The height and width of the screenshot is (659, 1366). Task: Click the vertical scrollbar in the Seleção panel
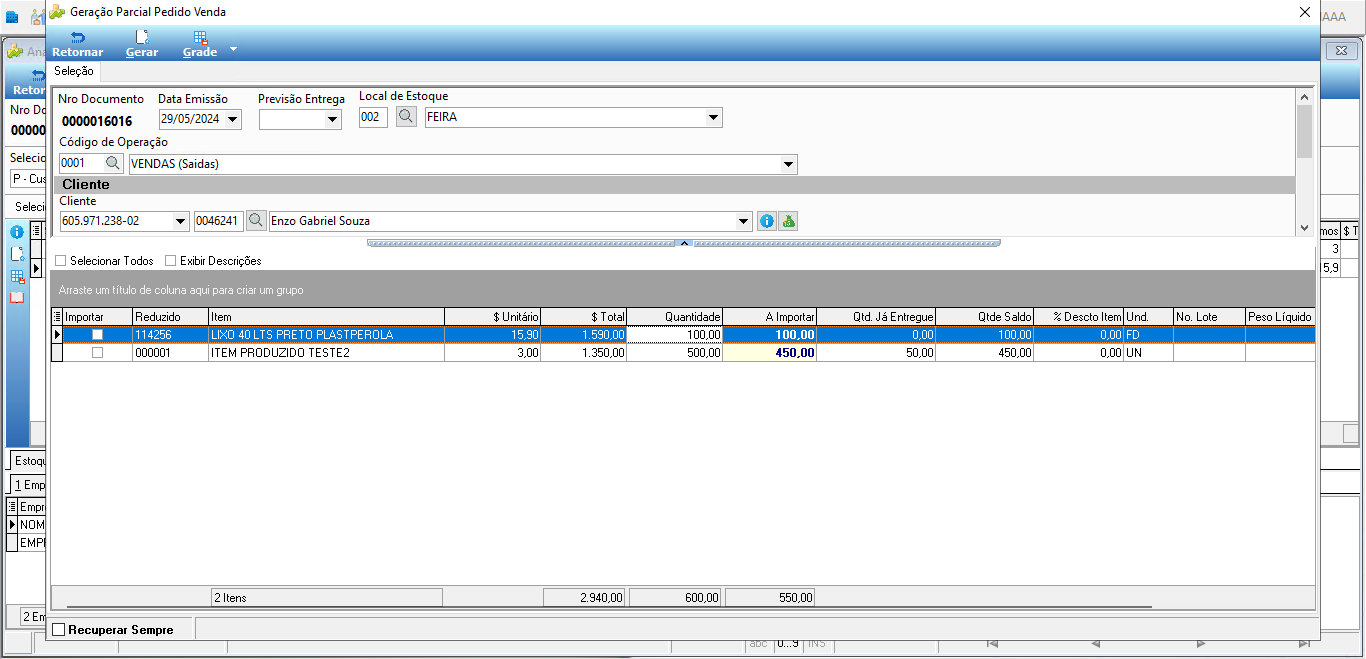click(x=1304, y=162)
